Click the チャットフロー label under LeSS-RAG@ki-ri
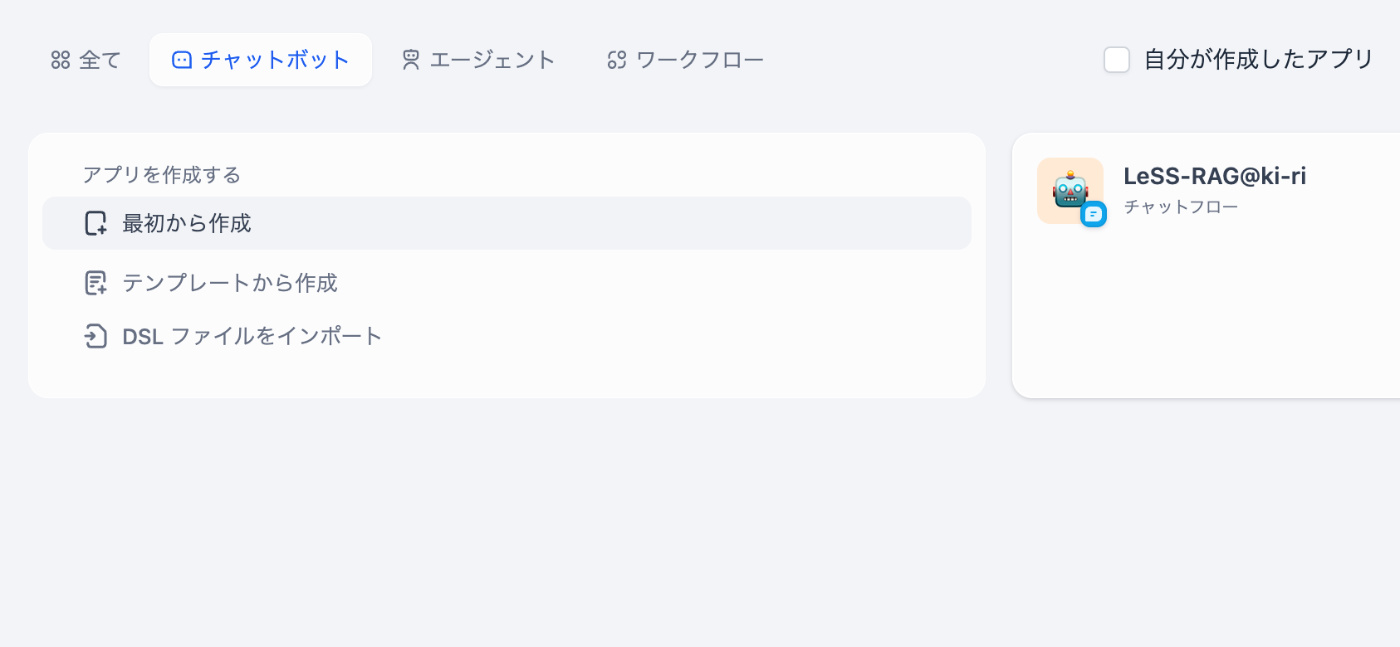This screenshot has height=647, width=1400. point(1181,207)
